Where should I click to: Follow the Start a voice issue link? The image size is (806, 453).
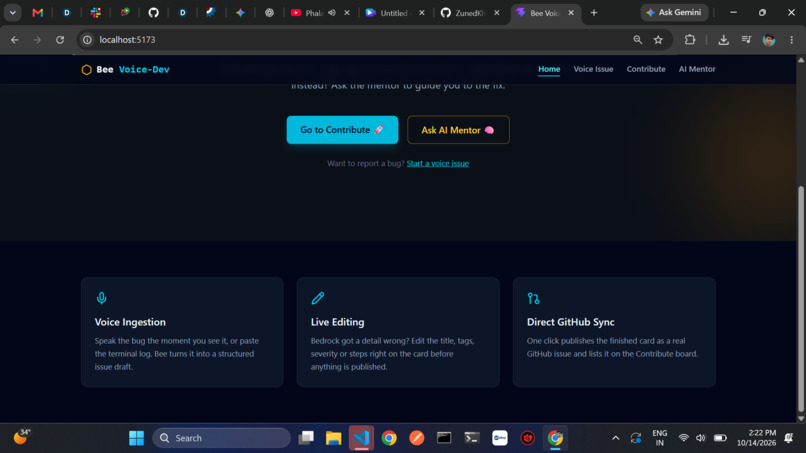point(437,164)
